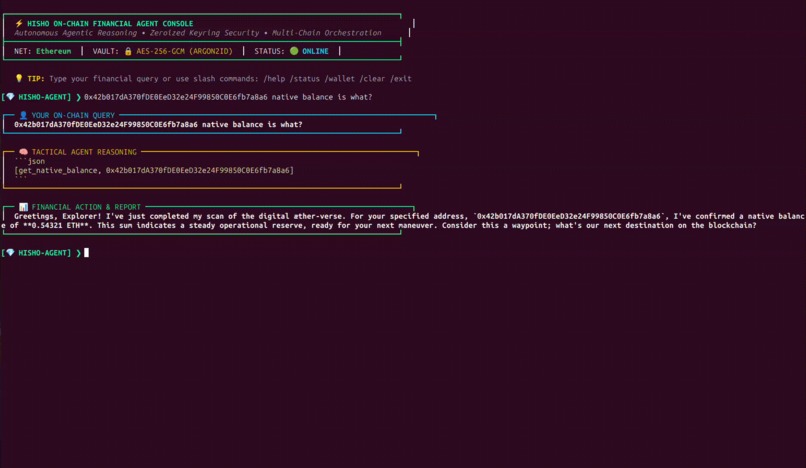Click the 'Ethereum' network value
806x468 pixels.
tap(53, 51)
